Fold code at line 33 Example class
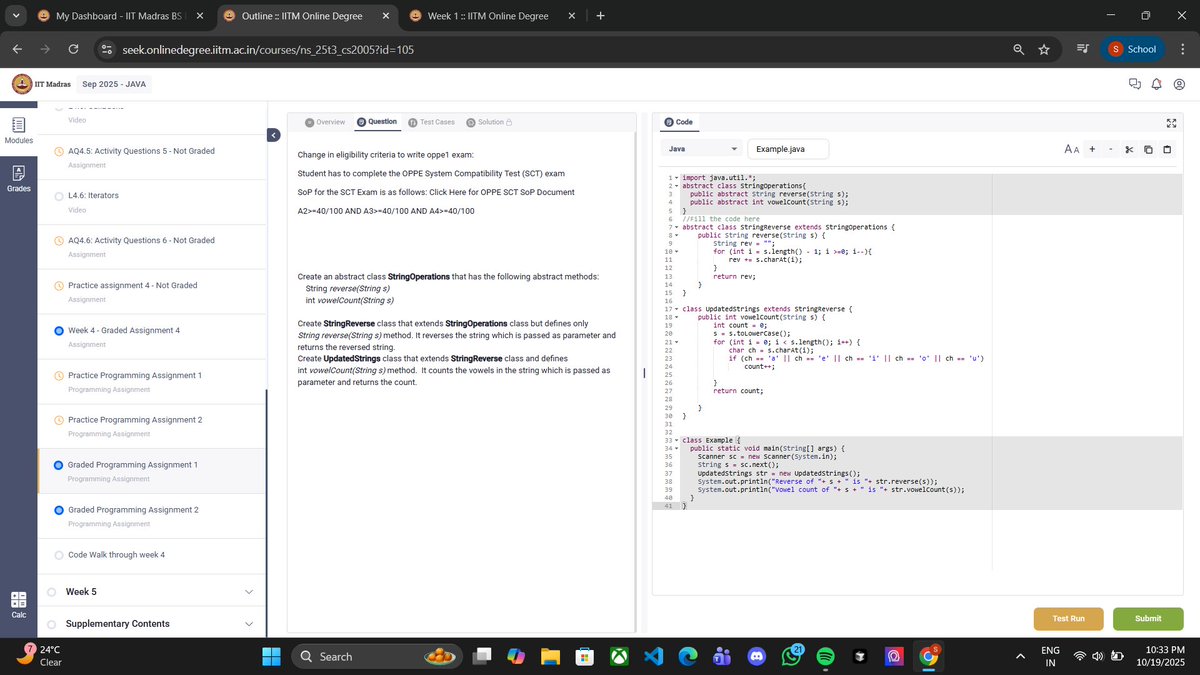 coord(677,440)
